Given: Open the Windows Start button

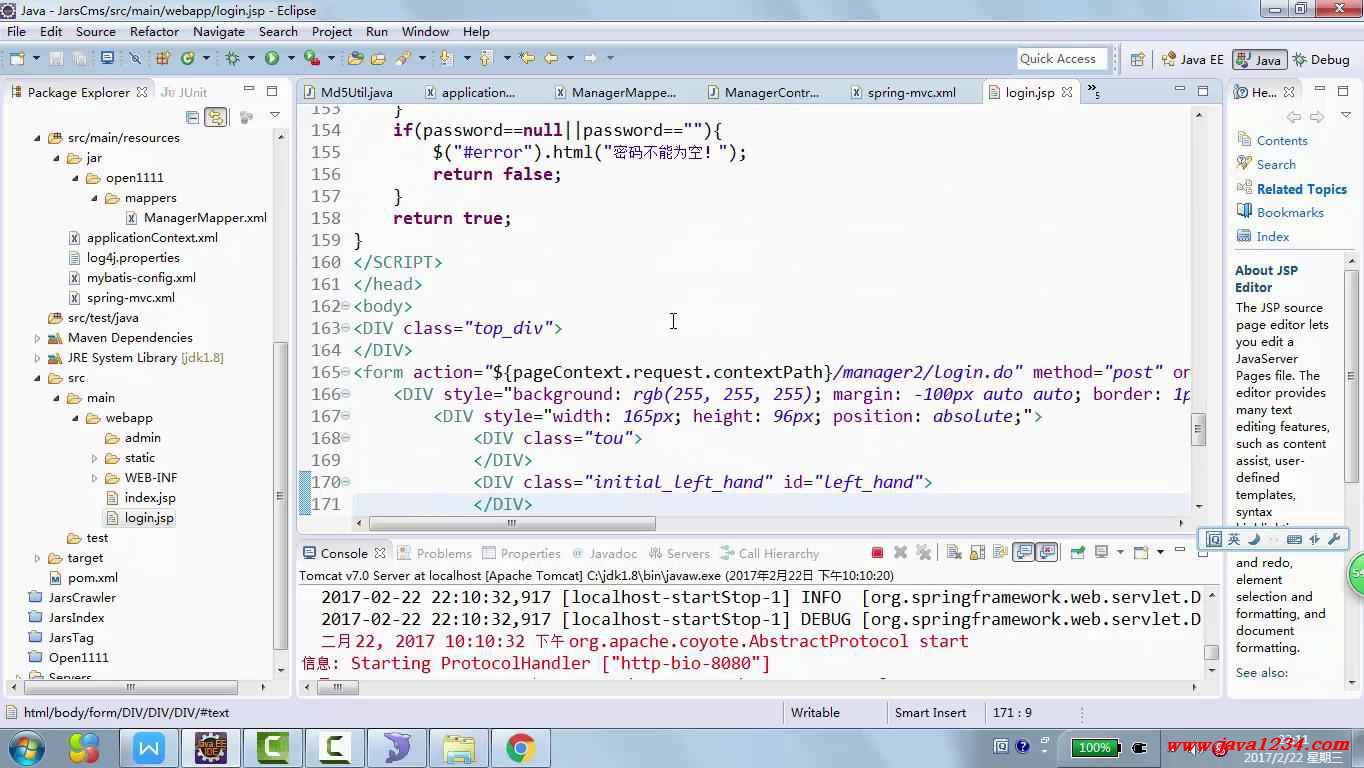Looking at the screenshot, I should point(26,747).
